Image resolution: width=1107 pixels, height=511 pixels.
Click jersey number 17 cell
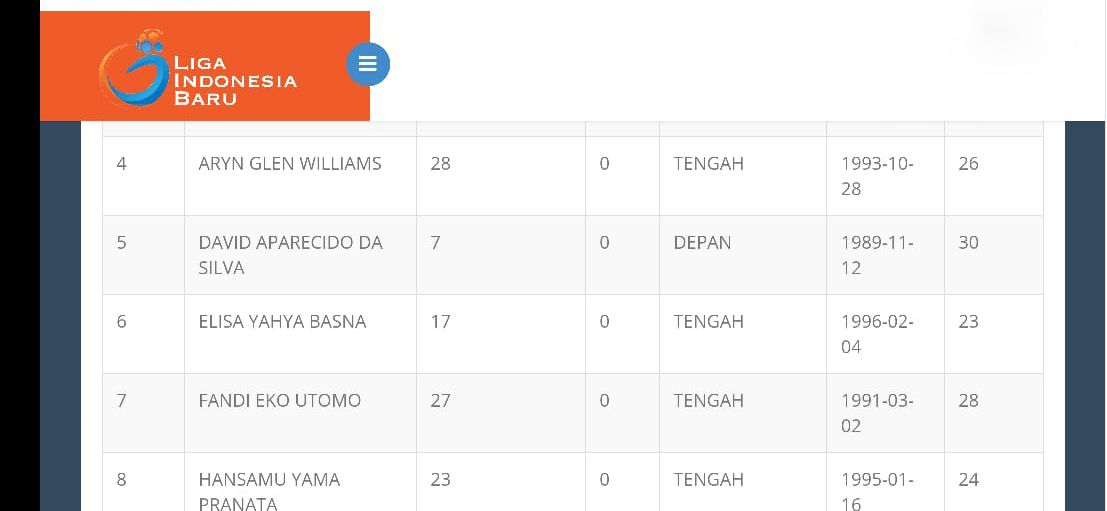tap(501, 334)
